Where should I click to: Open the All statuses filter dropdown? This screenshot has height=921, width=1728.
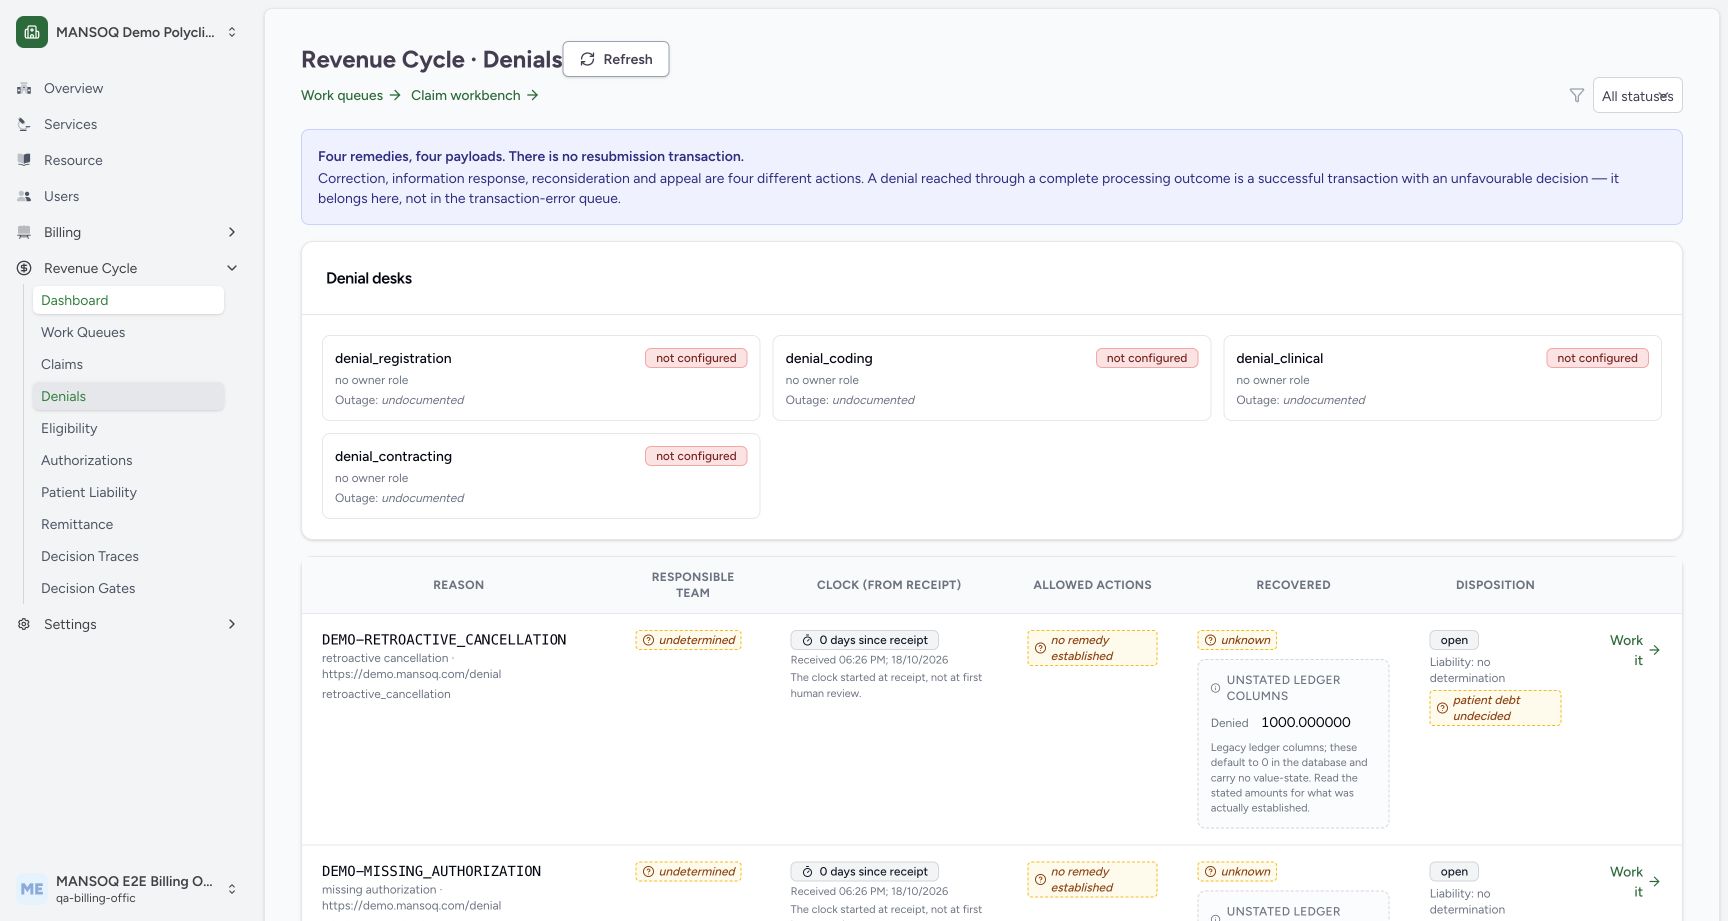(1637, 95)
